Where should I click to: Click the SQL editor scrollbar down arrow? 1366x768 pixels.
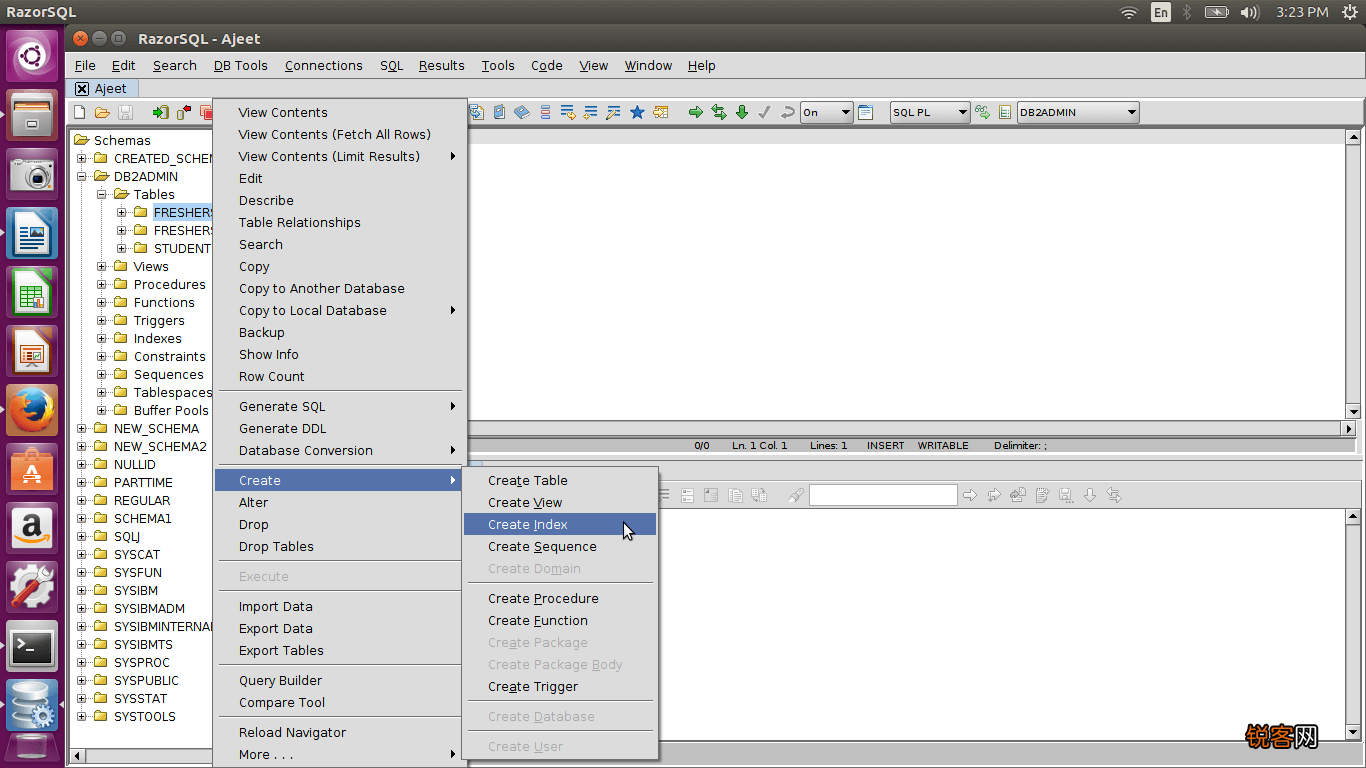(1353, 412)
